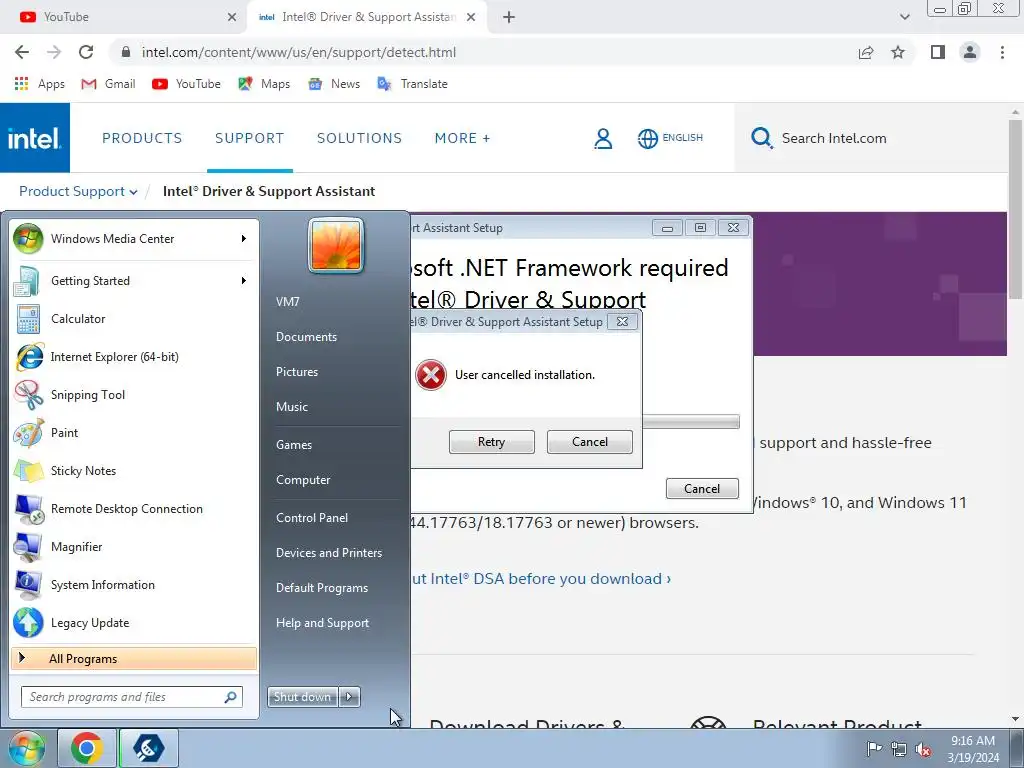Open Apps shortcut in bookmarks bar
Image resolution: width=1024 pixels, height=768 pixels.
click(x=39, y=84)
